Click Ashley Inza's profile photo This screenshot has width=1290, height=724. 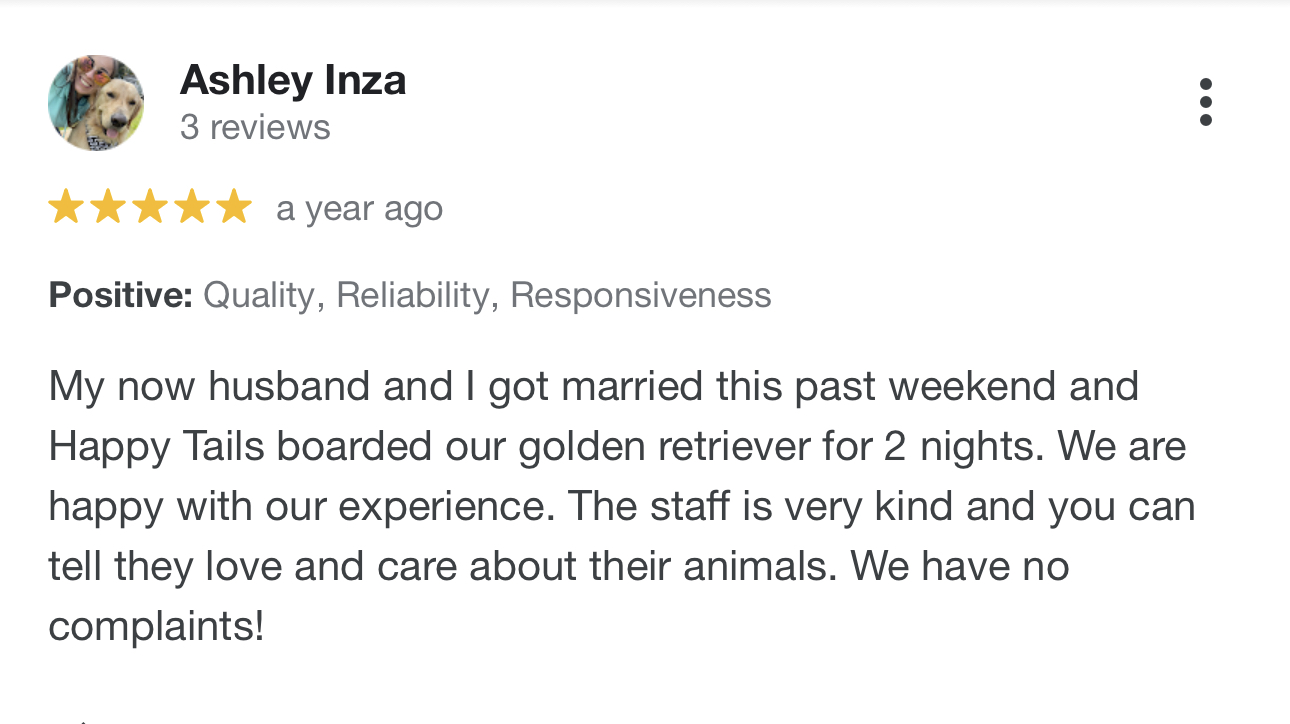[x=96, y=103]
